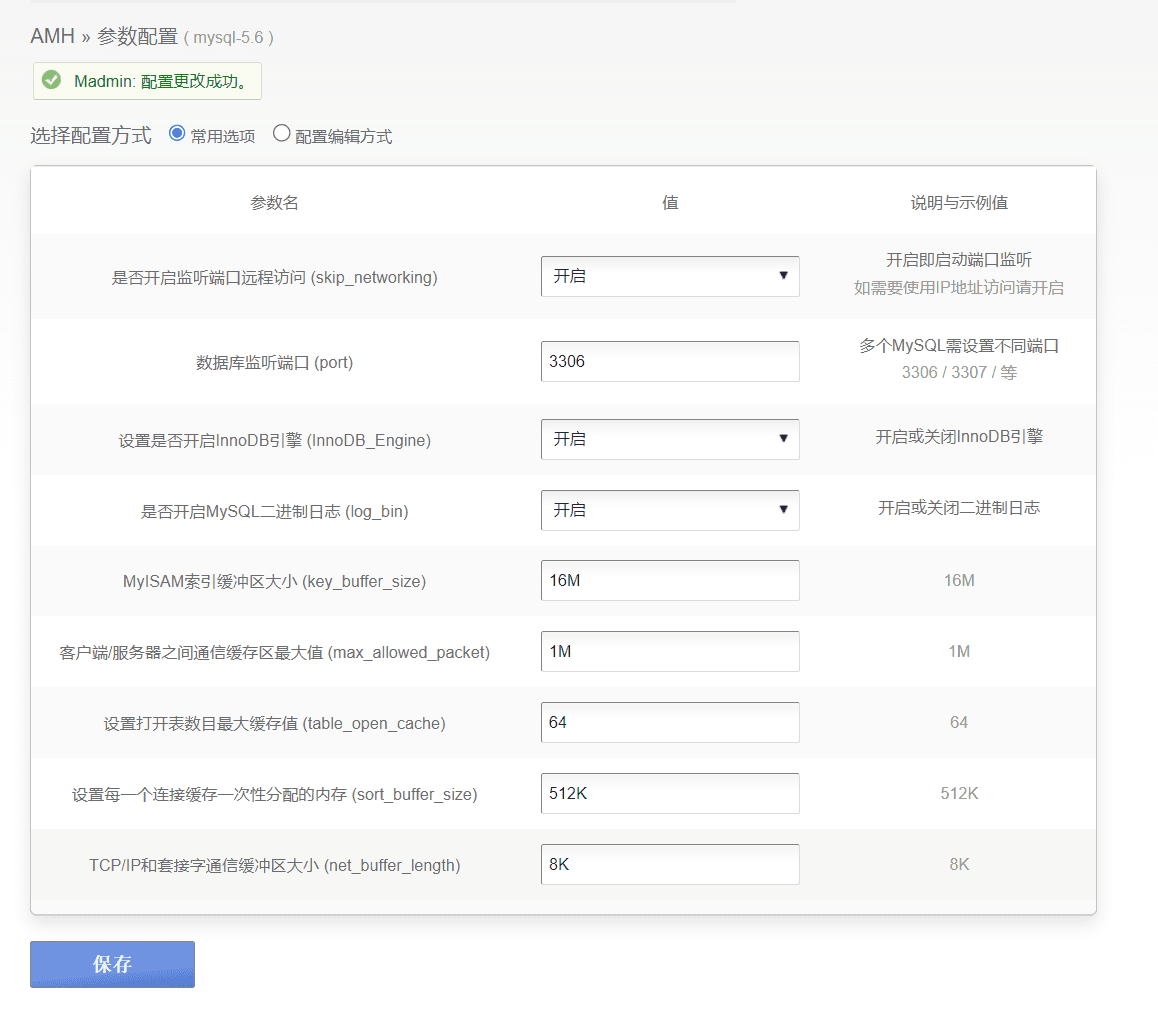This screenshot has height=1009, width=1158.
Task: Click the 保存 save button
Action: 112,964
